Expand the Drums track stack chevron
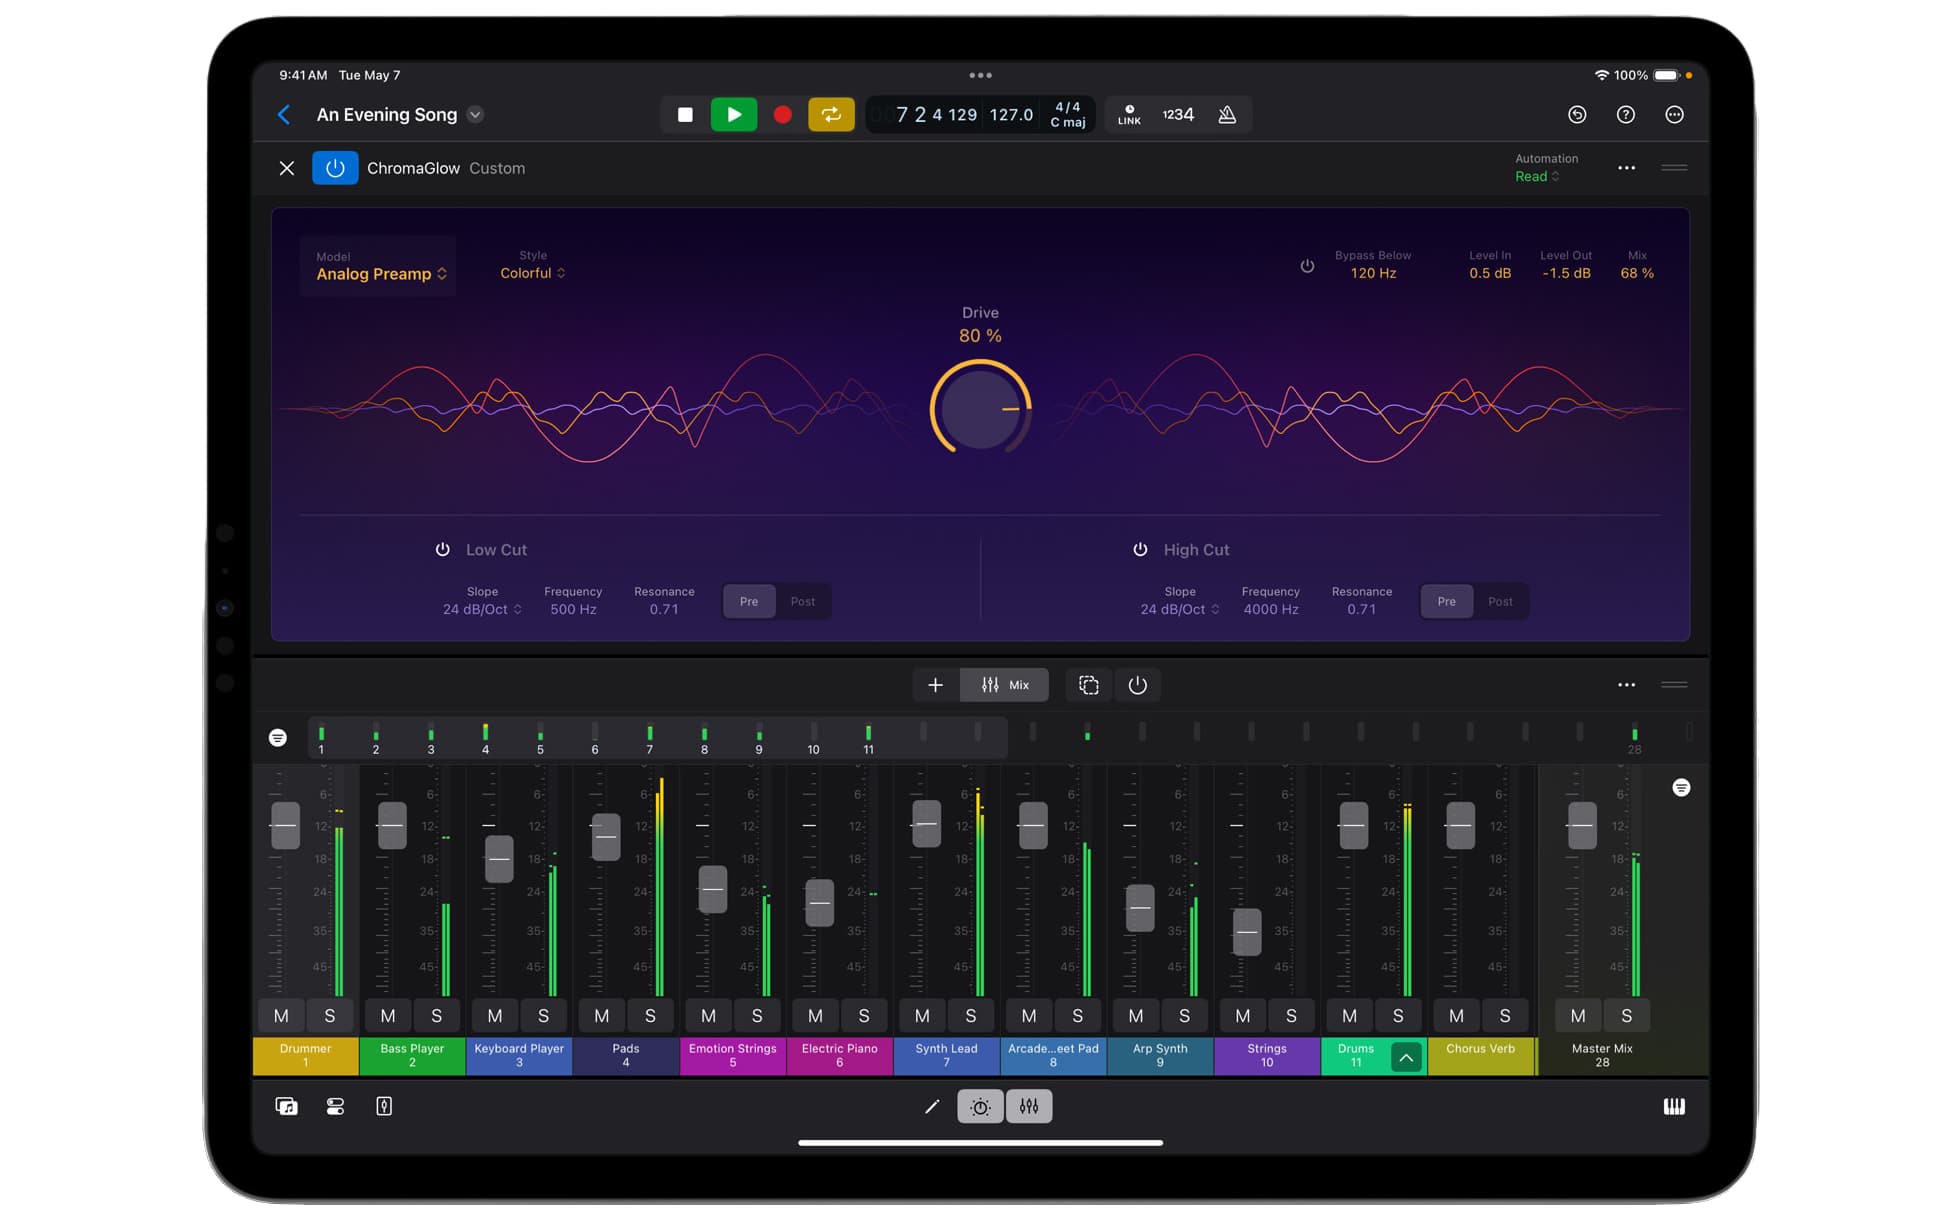This screenshot has height=1226, width=1960. (x=1406, y=1057)
